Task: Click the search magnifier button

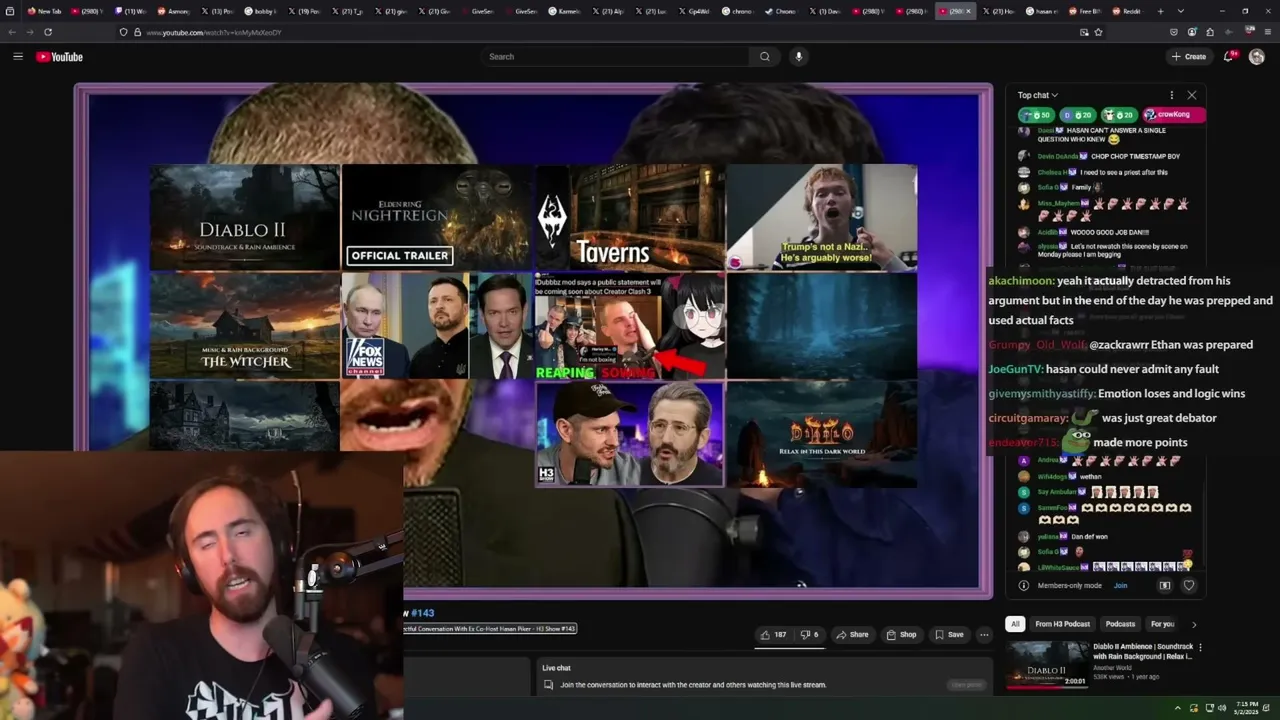Action: click(765, 57)
